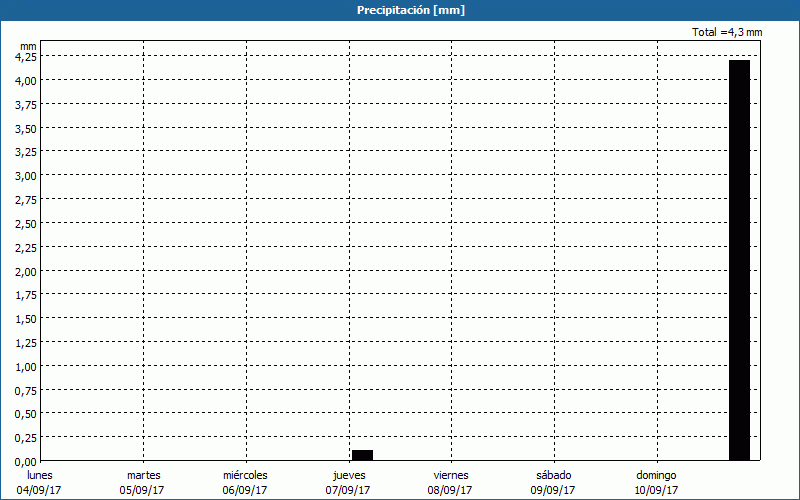Viewport: 800px width, 500px height.
Task: Click the 06/09/17 date label
Action: [245, 490]
